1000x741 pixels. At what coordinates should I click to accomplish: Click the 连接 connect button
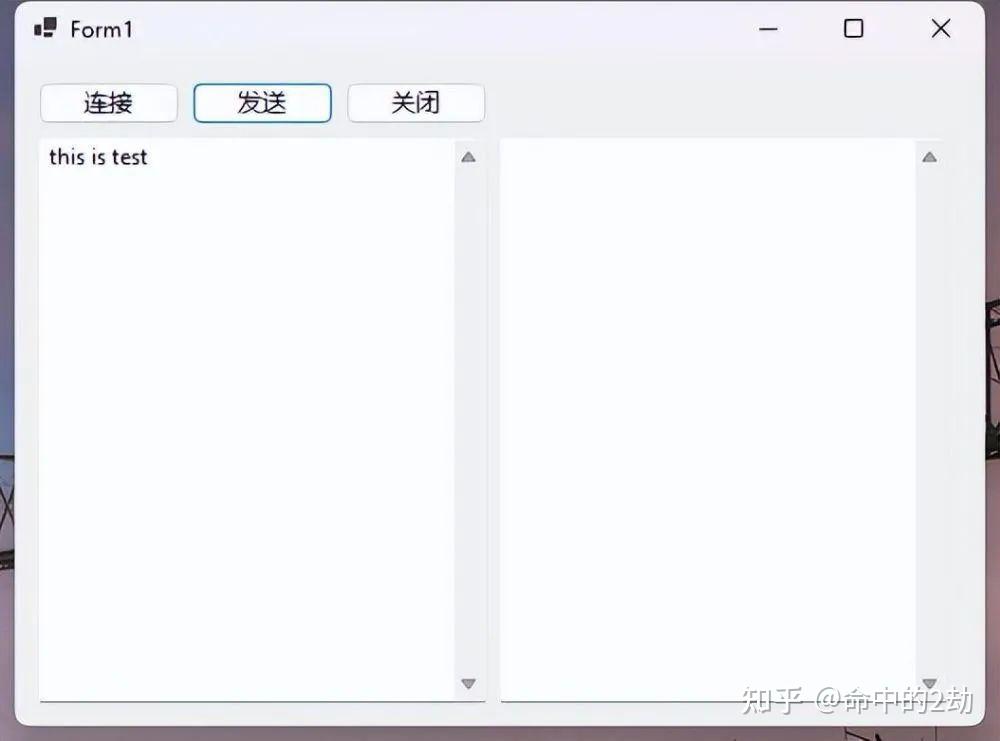[108, 103]
